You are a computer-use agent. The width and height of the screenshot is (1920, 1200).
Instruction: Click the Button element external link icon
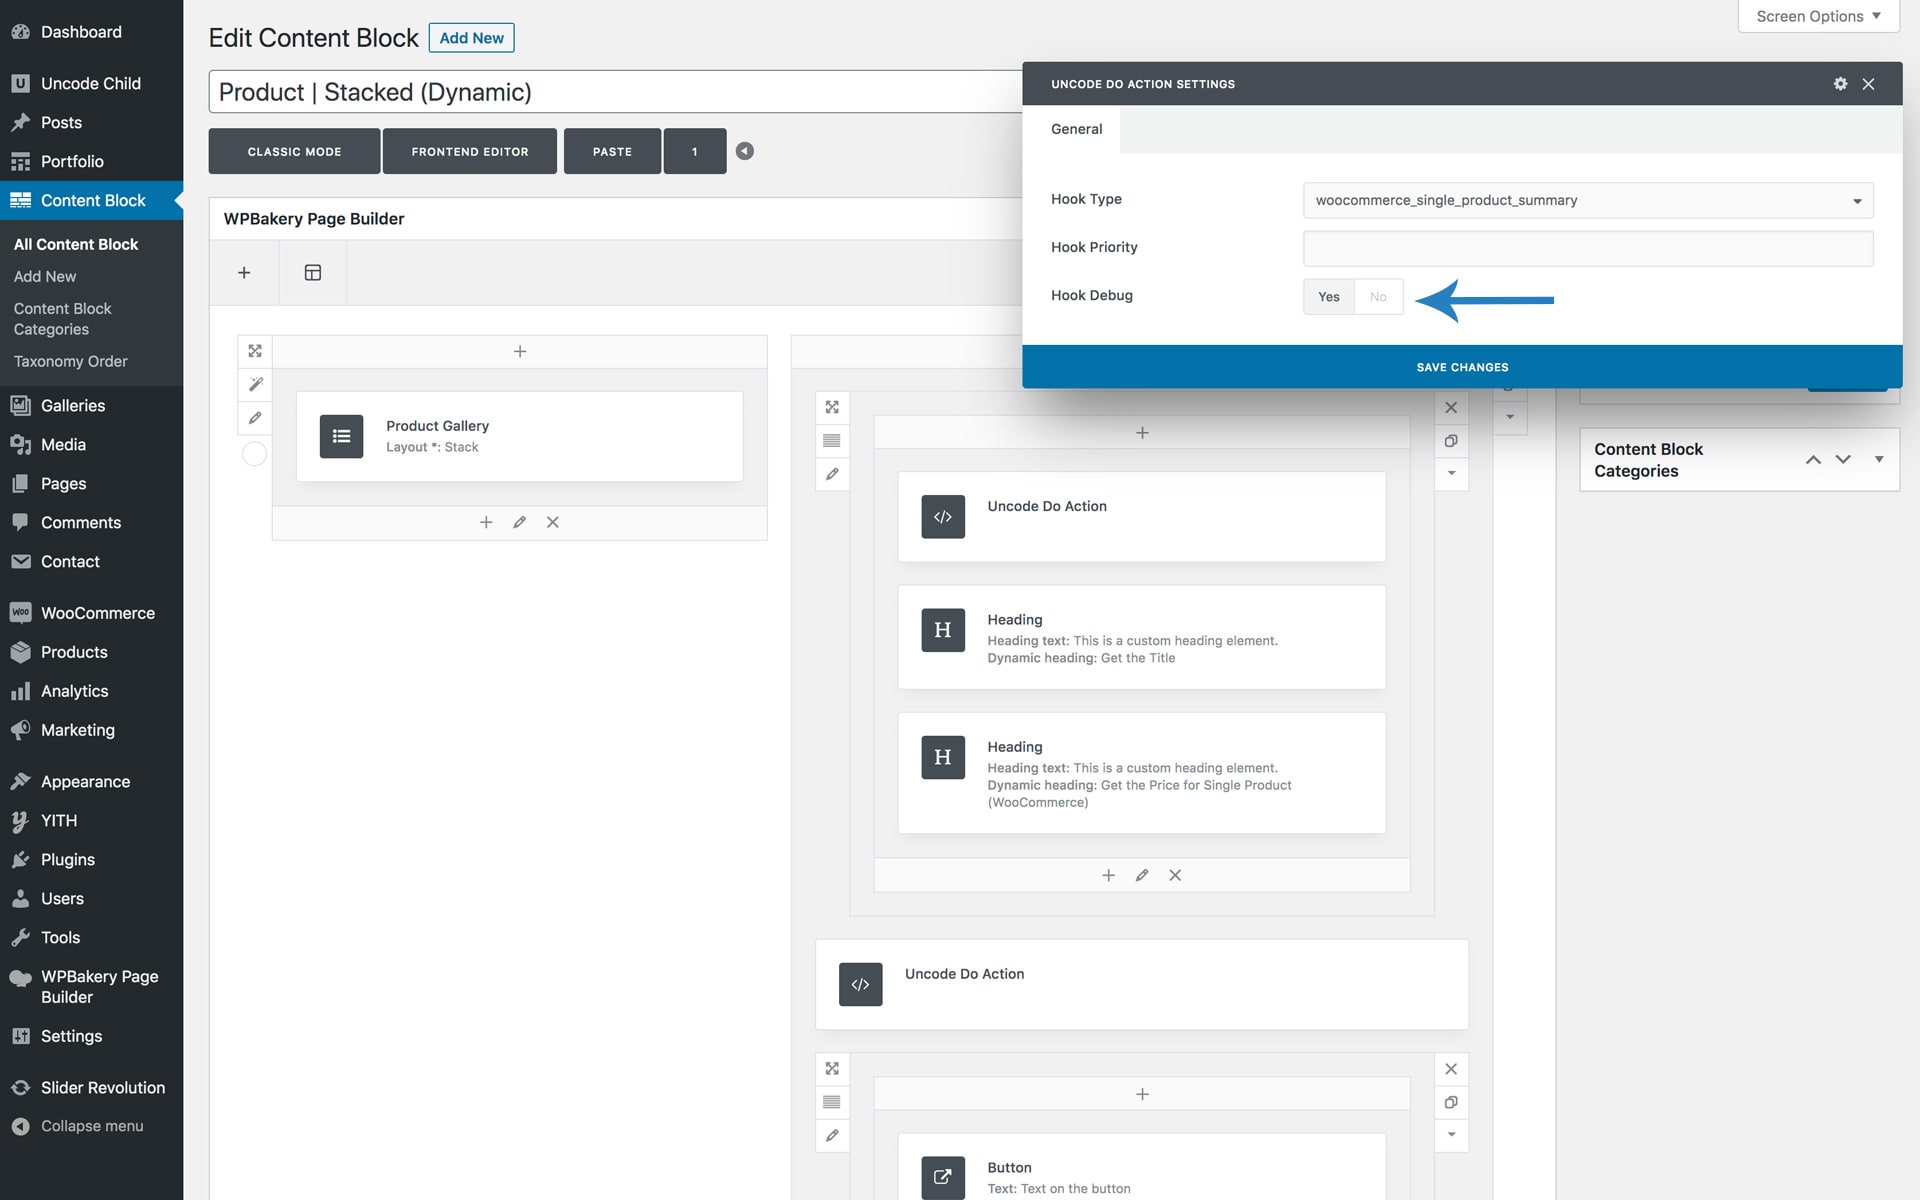(943, 1177)
